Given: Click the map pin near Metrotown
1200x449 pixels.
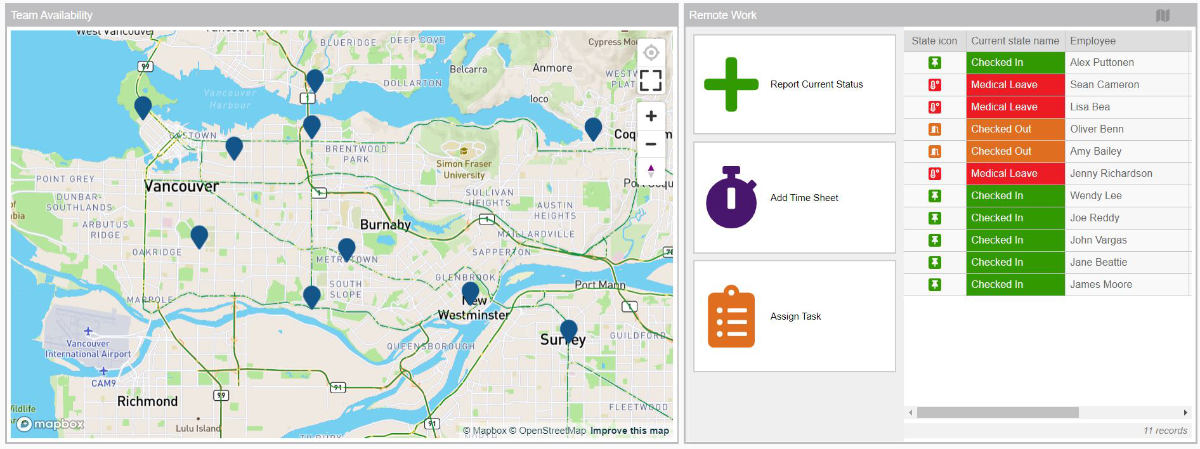Looking at the screenshot, I should coord(347,248).
